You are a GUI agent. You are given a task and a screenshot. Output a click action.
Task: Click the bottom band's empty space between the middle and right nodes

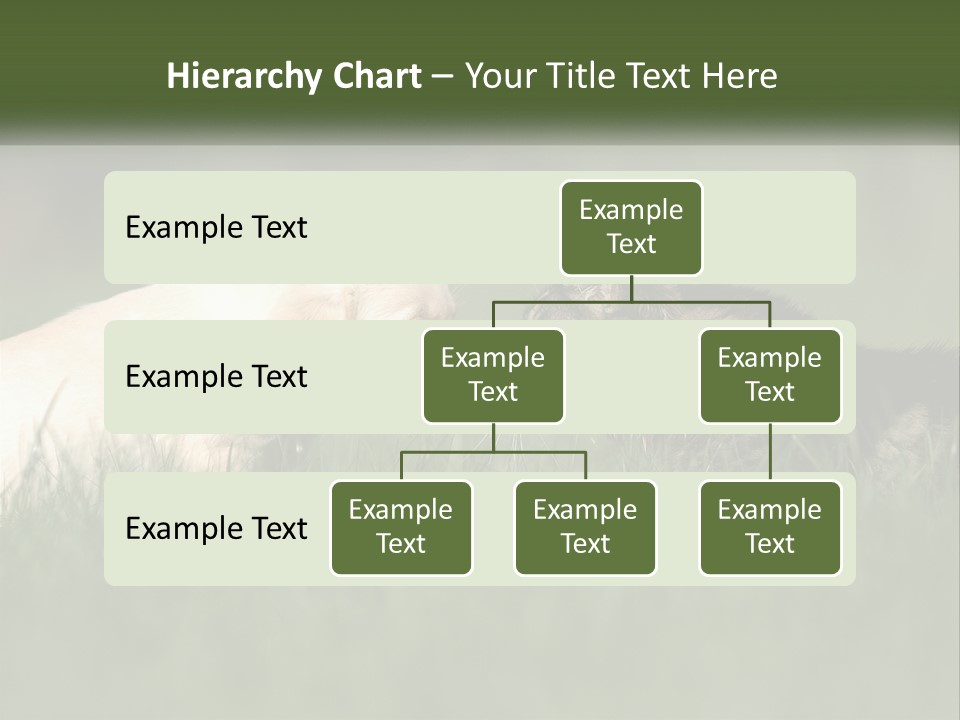(678, 528)
